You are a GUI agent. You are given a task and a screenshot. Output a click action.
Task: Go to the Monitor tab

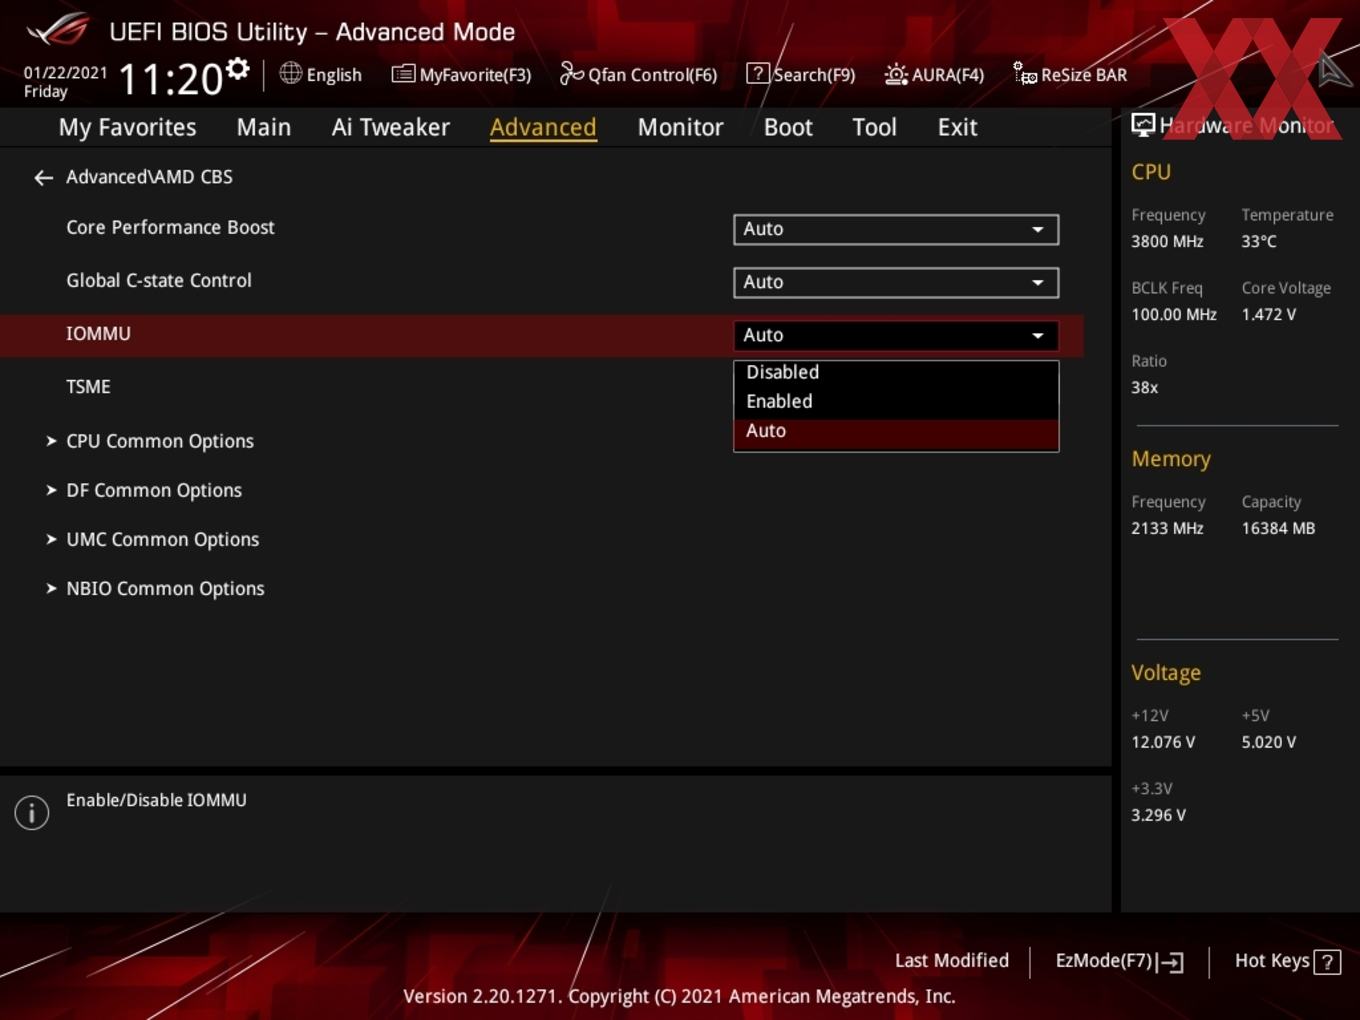pos(680,127)
